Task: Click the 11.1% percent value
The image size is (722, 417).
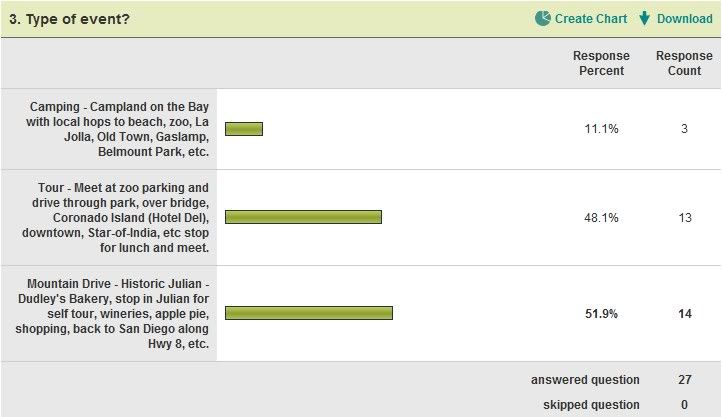Action: click(x=601, y=129)
